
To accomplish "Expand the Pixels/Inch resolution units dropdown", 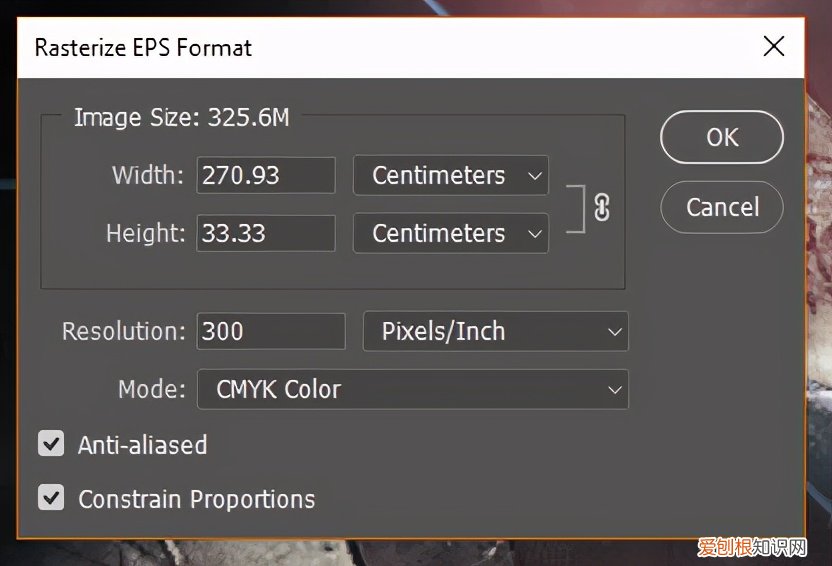I will (495, 331).
